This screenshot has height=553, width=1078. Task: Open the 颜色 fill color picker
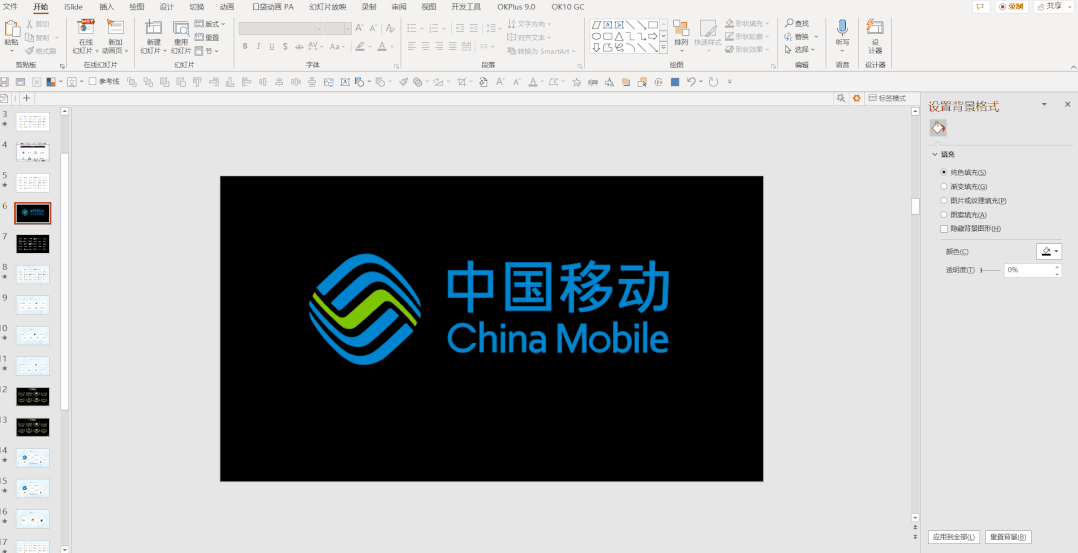pos(1048,252)
